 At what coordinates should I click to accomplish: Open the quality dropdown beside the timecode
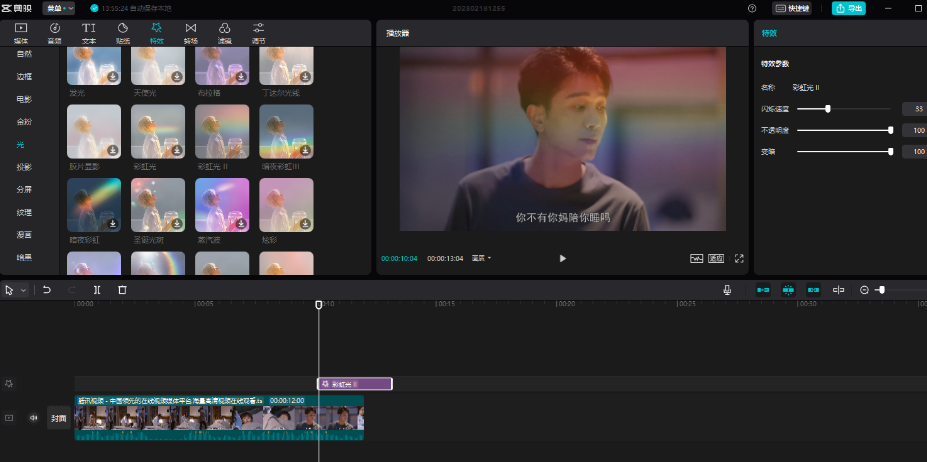481,259
